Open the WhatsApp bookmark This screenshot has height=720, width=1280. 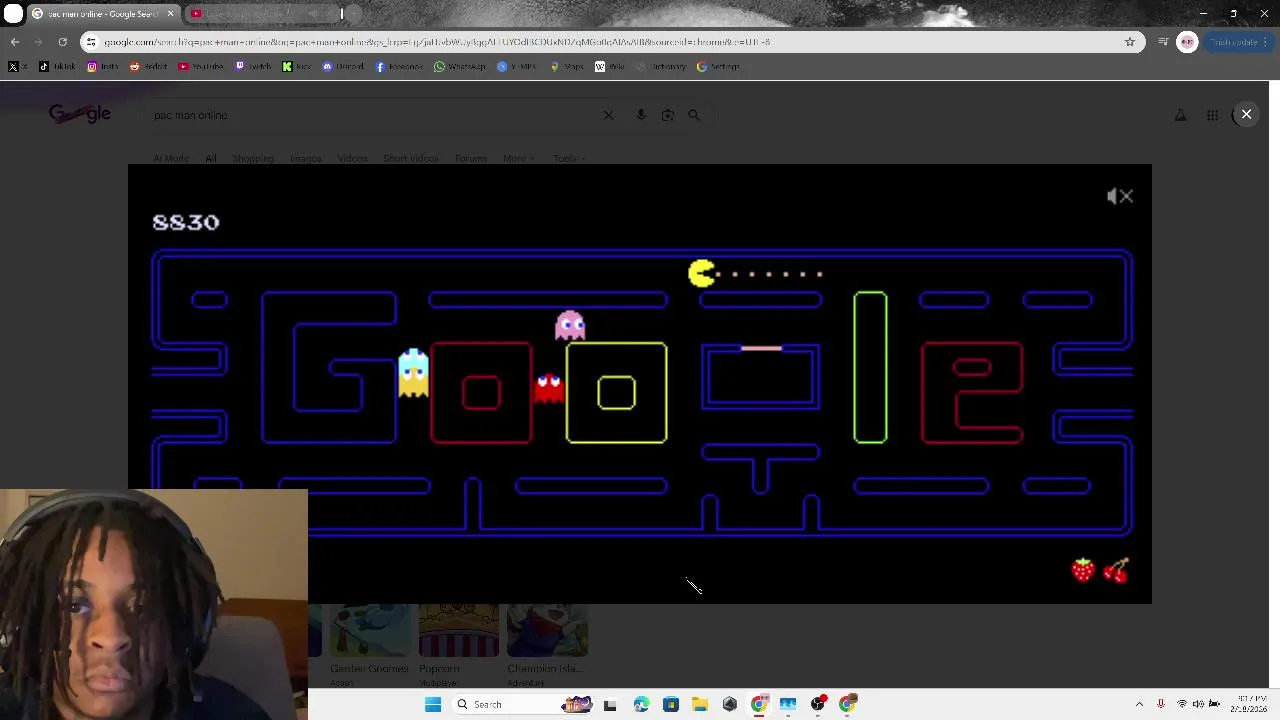click(460, 67)
